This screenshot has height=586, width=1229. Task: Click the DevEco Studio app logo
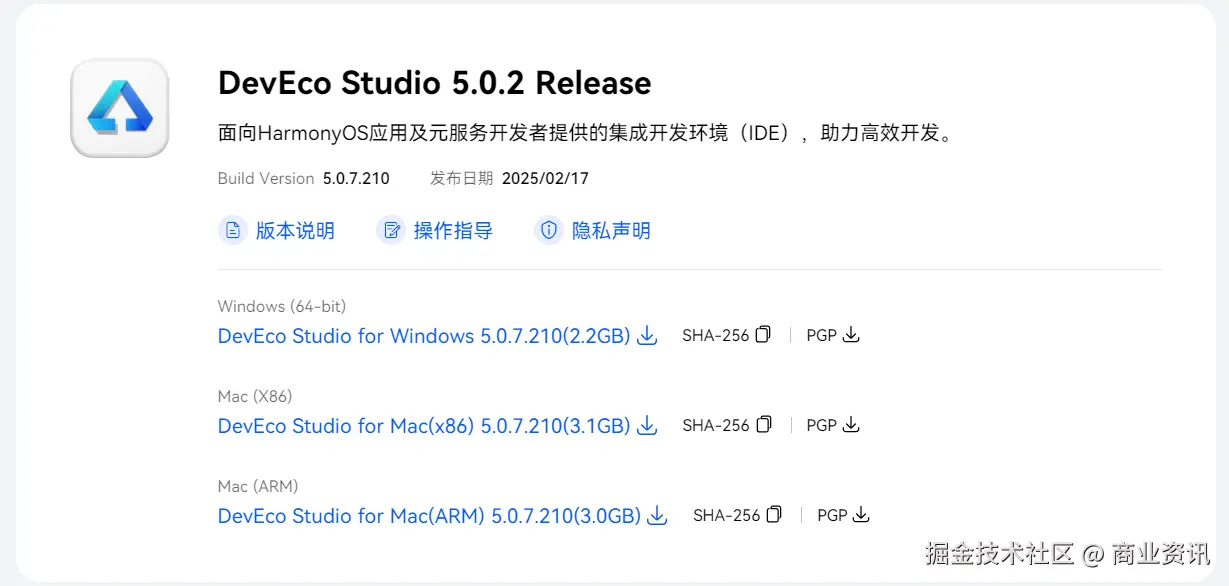(119, 108)
